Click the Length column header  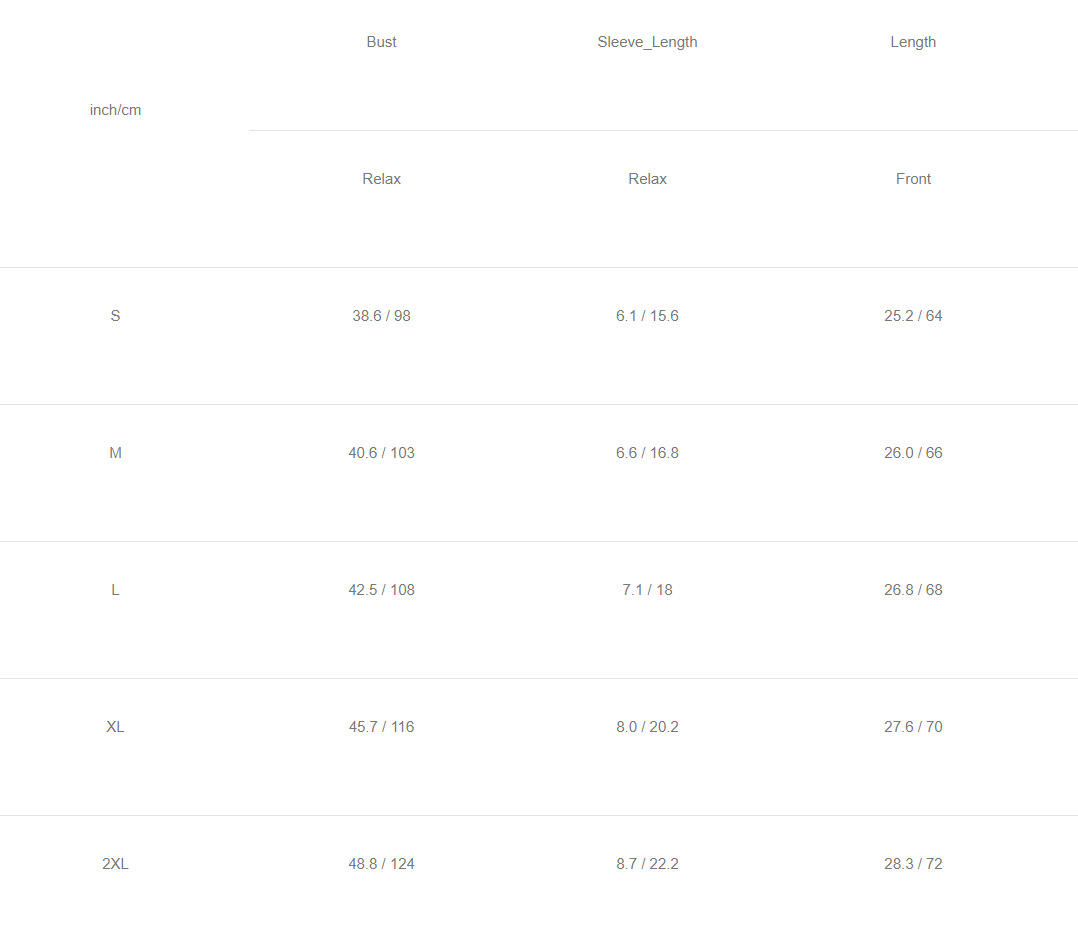tap(913, 42)
